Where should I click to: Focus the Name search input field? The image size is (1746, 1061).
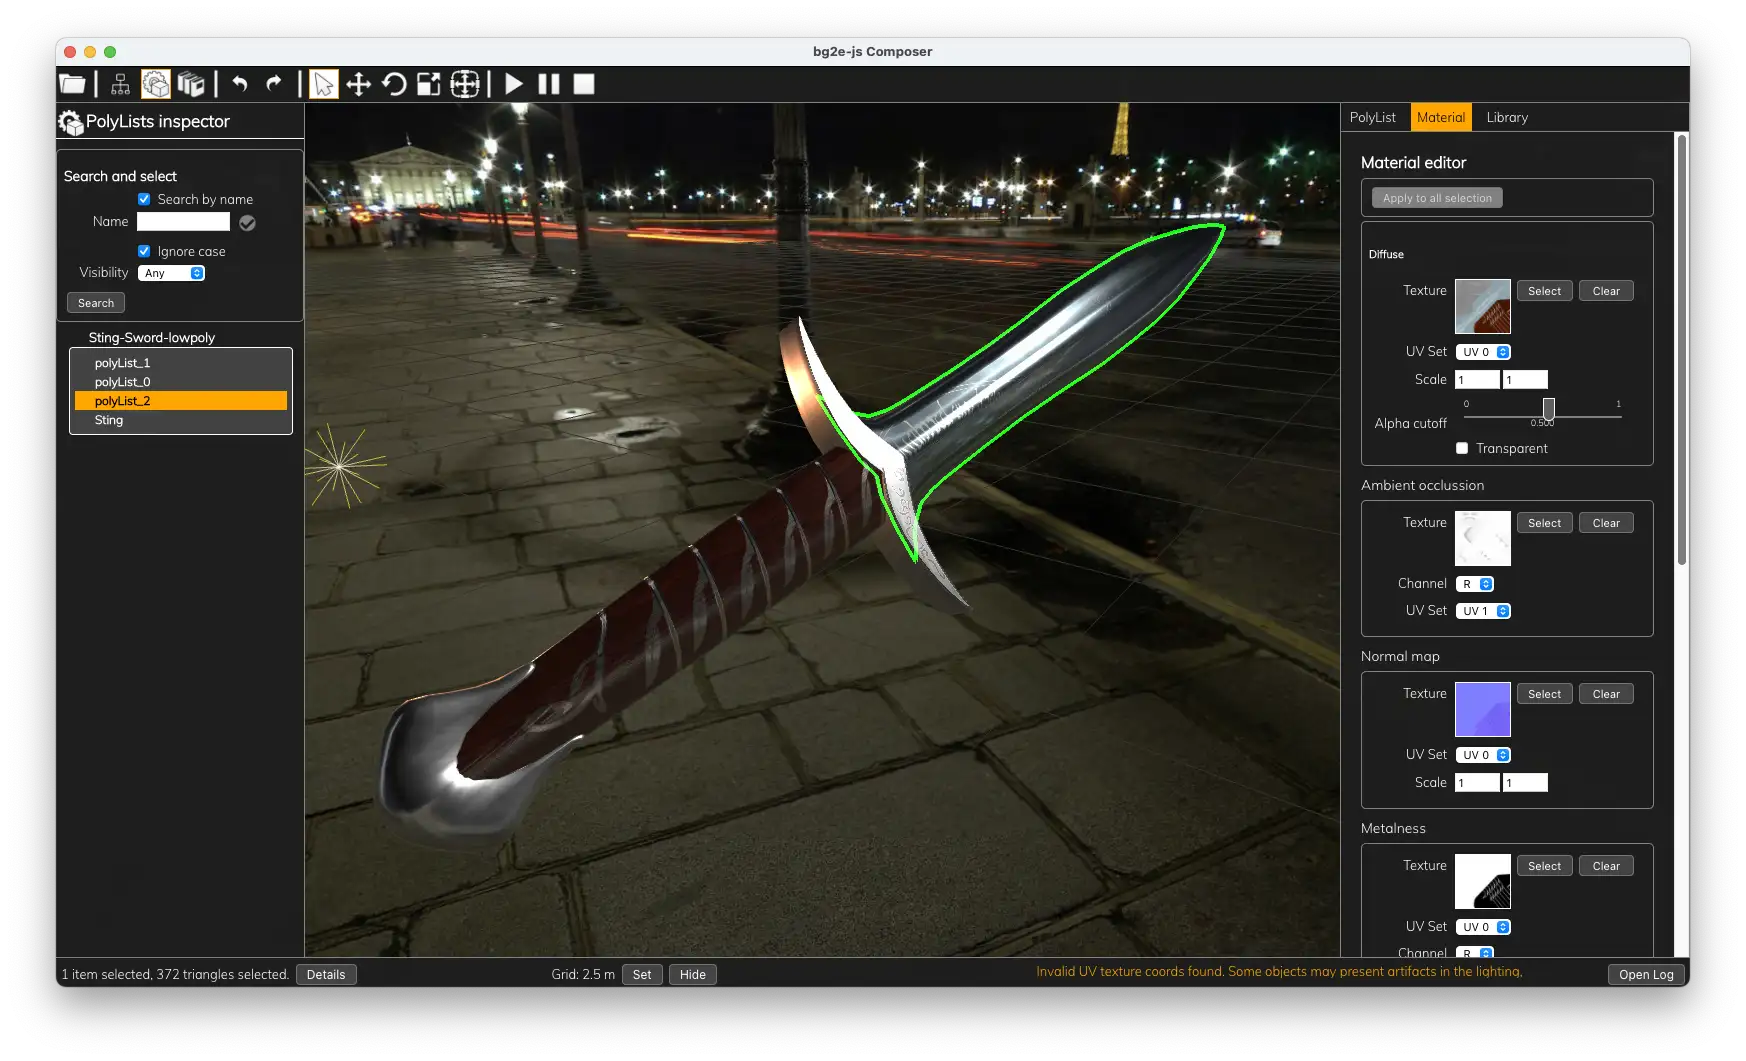click(183, 222)
